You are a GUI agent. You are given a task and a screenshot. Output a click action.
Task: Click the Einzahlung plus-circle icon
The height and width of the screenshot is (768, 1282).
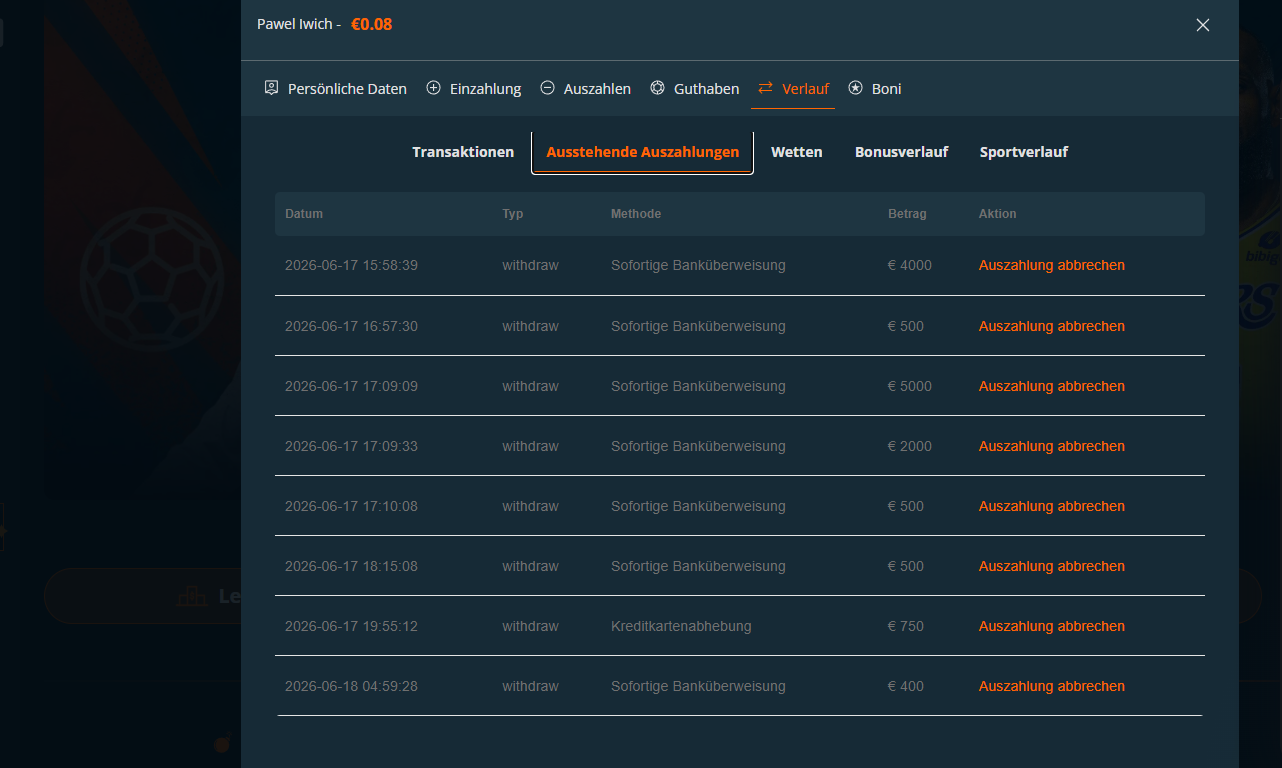click(433, 88)
